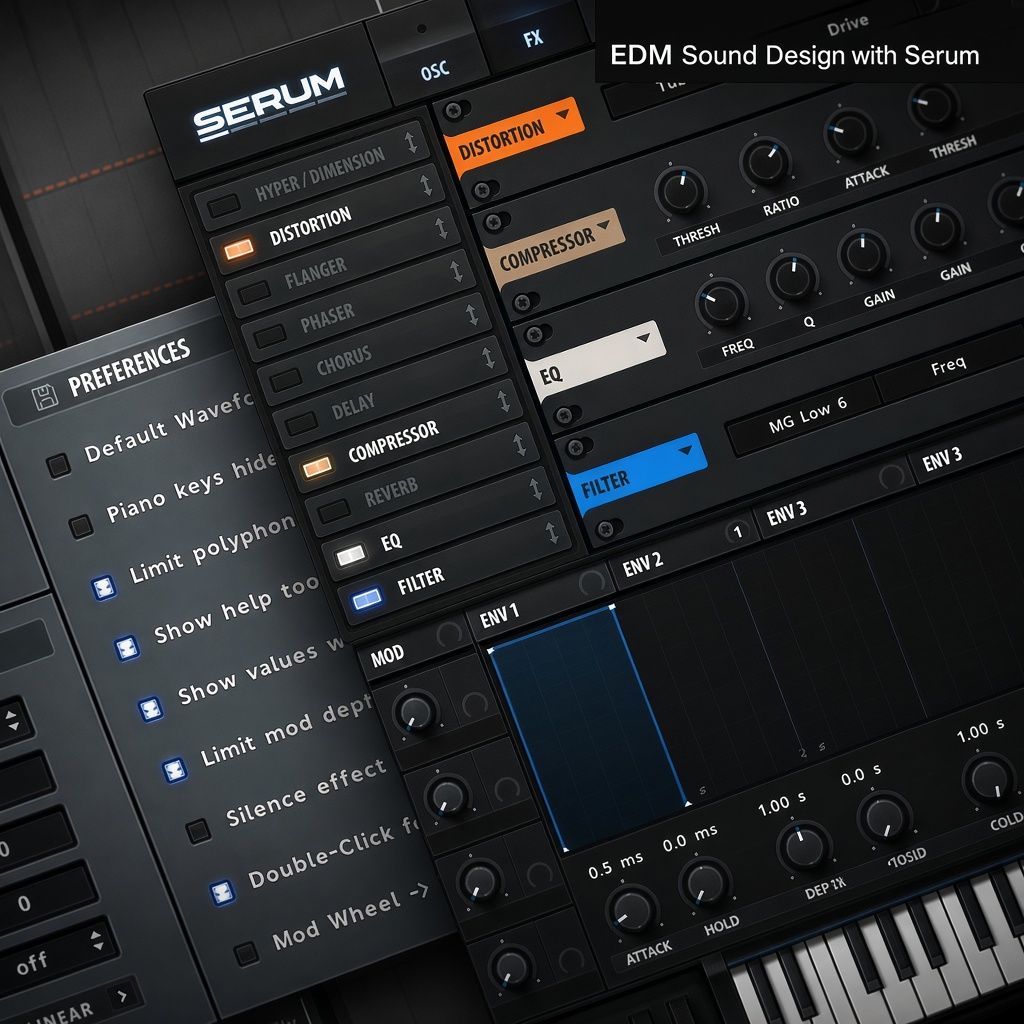Adjust the EQ Q knob
Viewport: 1024px width, 1024px height.
[792, 278]
